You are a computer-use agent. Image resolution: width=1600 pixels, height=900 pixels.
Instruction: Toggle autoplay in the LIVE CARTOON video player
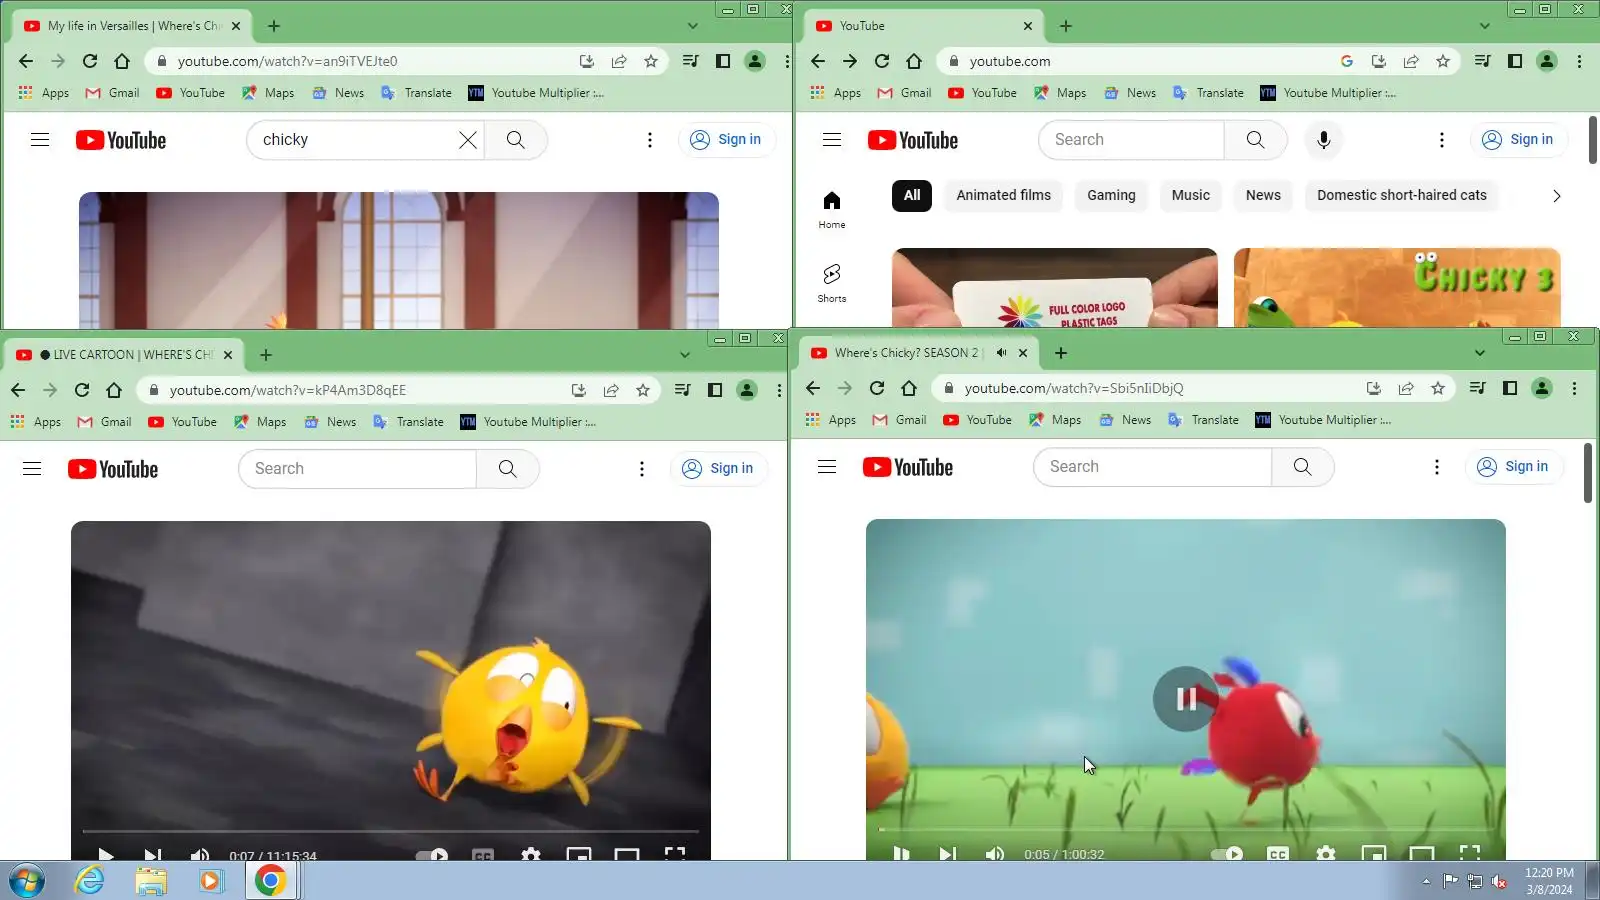(432, 854)
